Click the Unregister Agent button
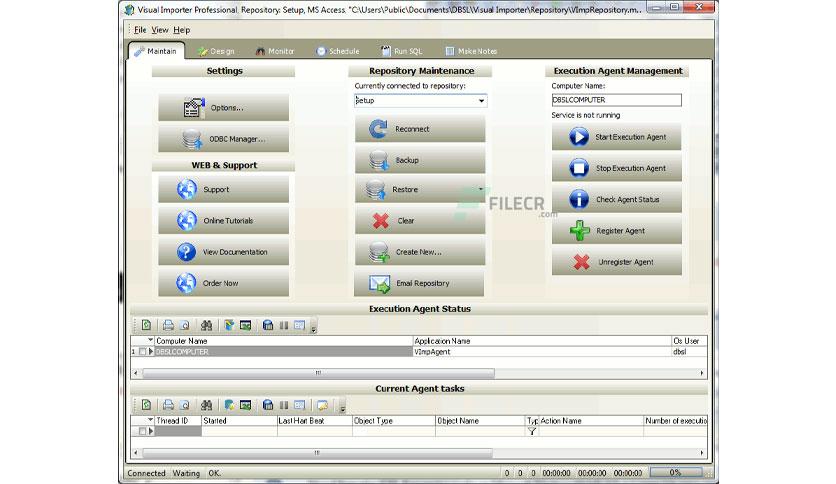This screenshot has width=836, height=484. tap(616, 262)
